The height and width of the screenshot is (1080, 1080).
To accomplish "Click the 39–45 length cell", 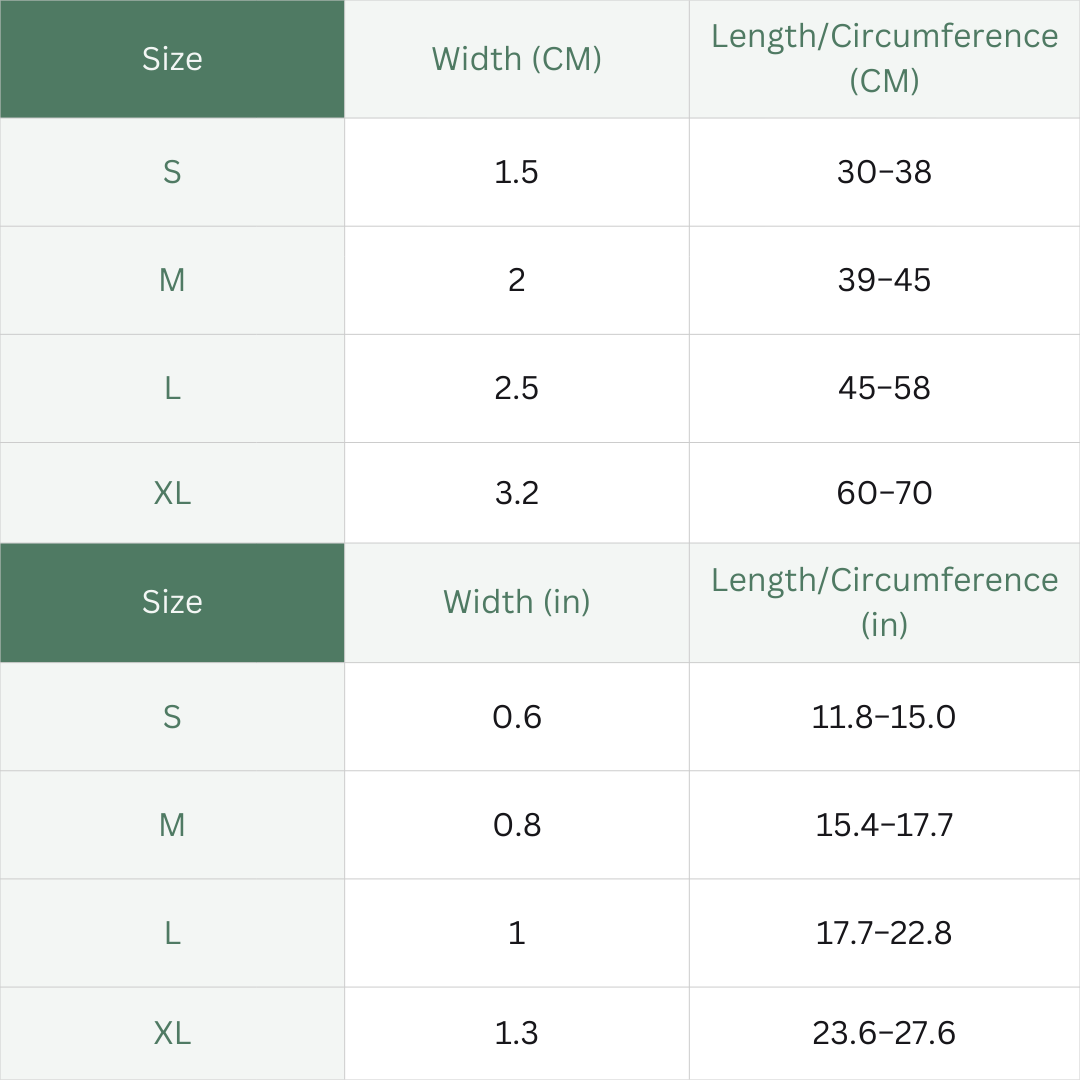I will (884, 280).
